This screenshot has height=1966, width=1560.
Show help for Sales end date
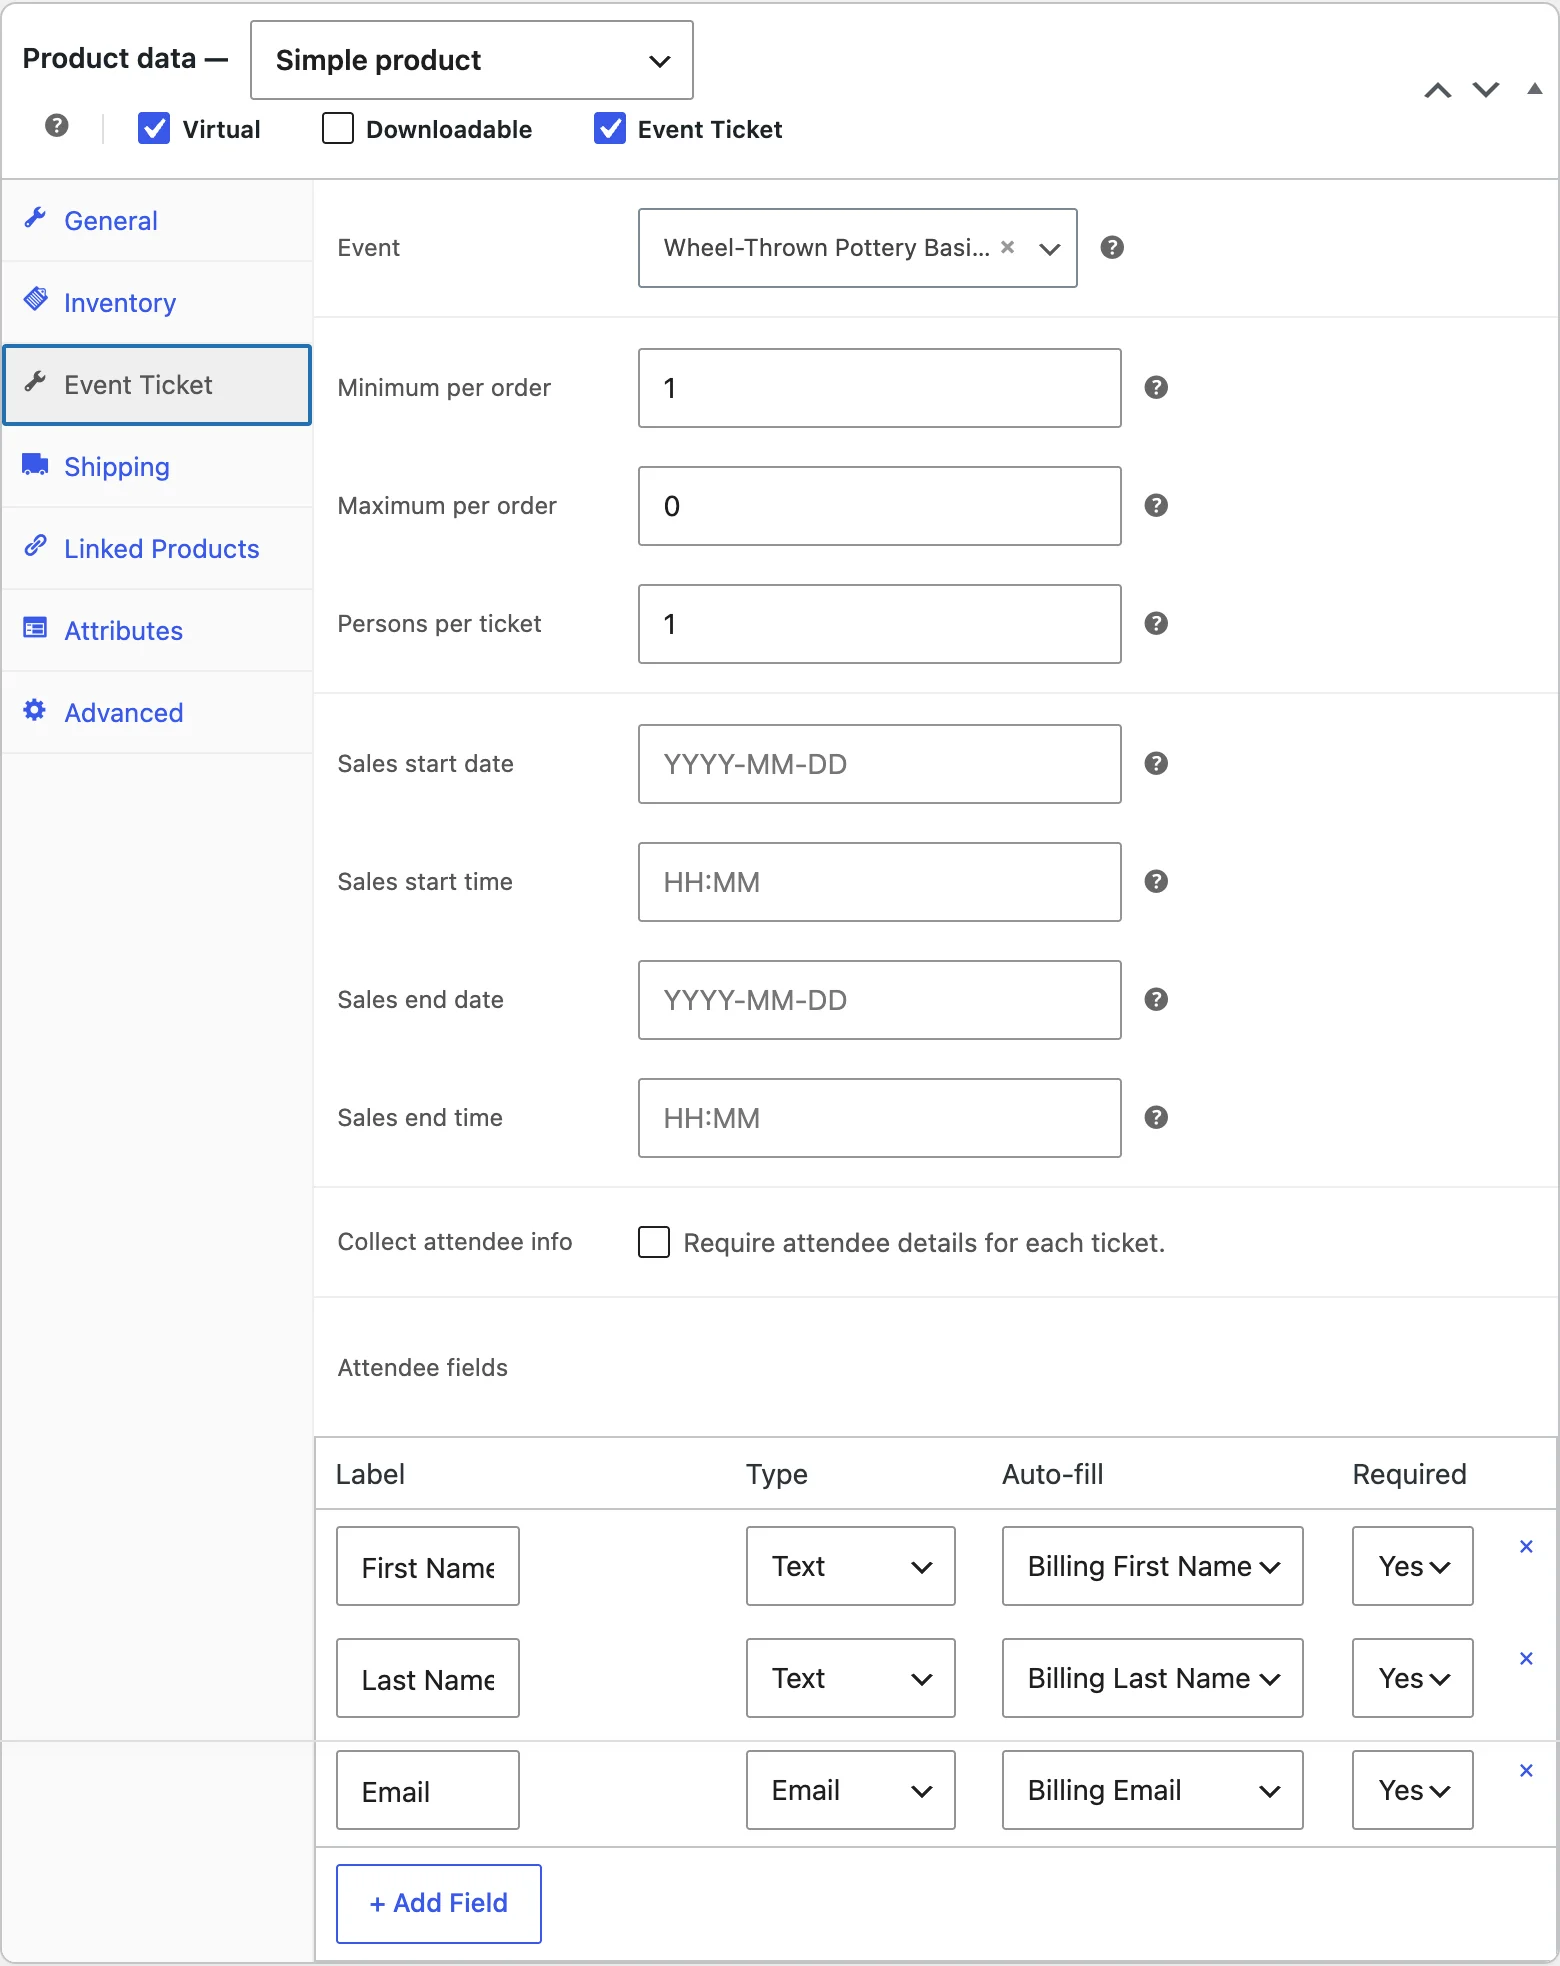[1156, 1000]
